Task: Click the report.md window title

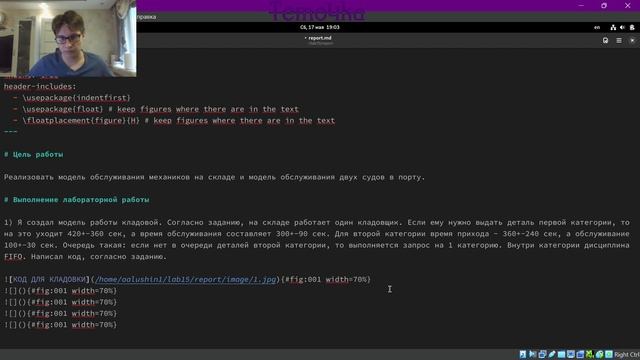Action: 320,38
